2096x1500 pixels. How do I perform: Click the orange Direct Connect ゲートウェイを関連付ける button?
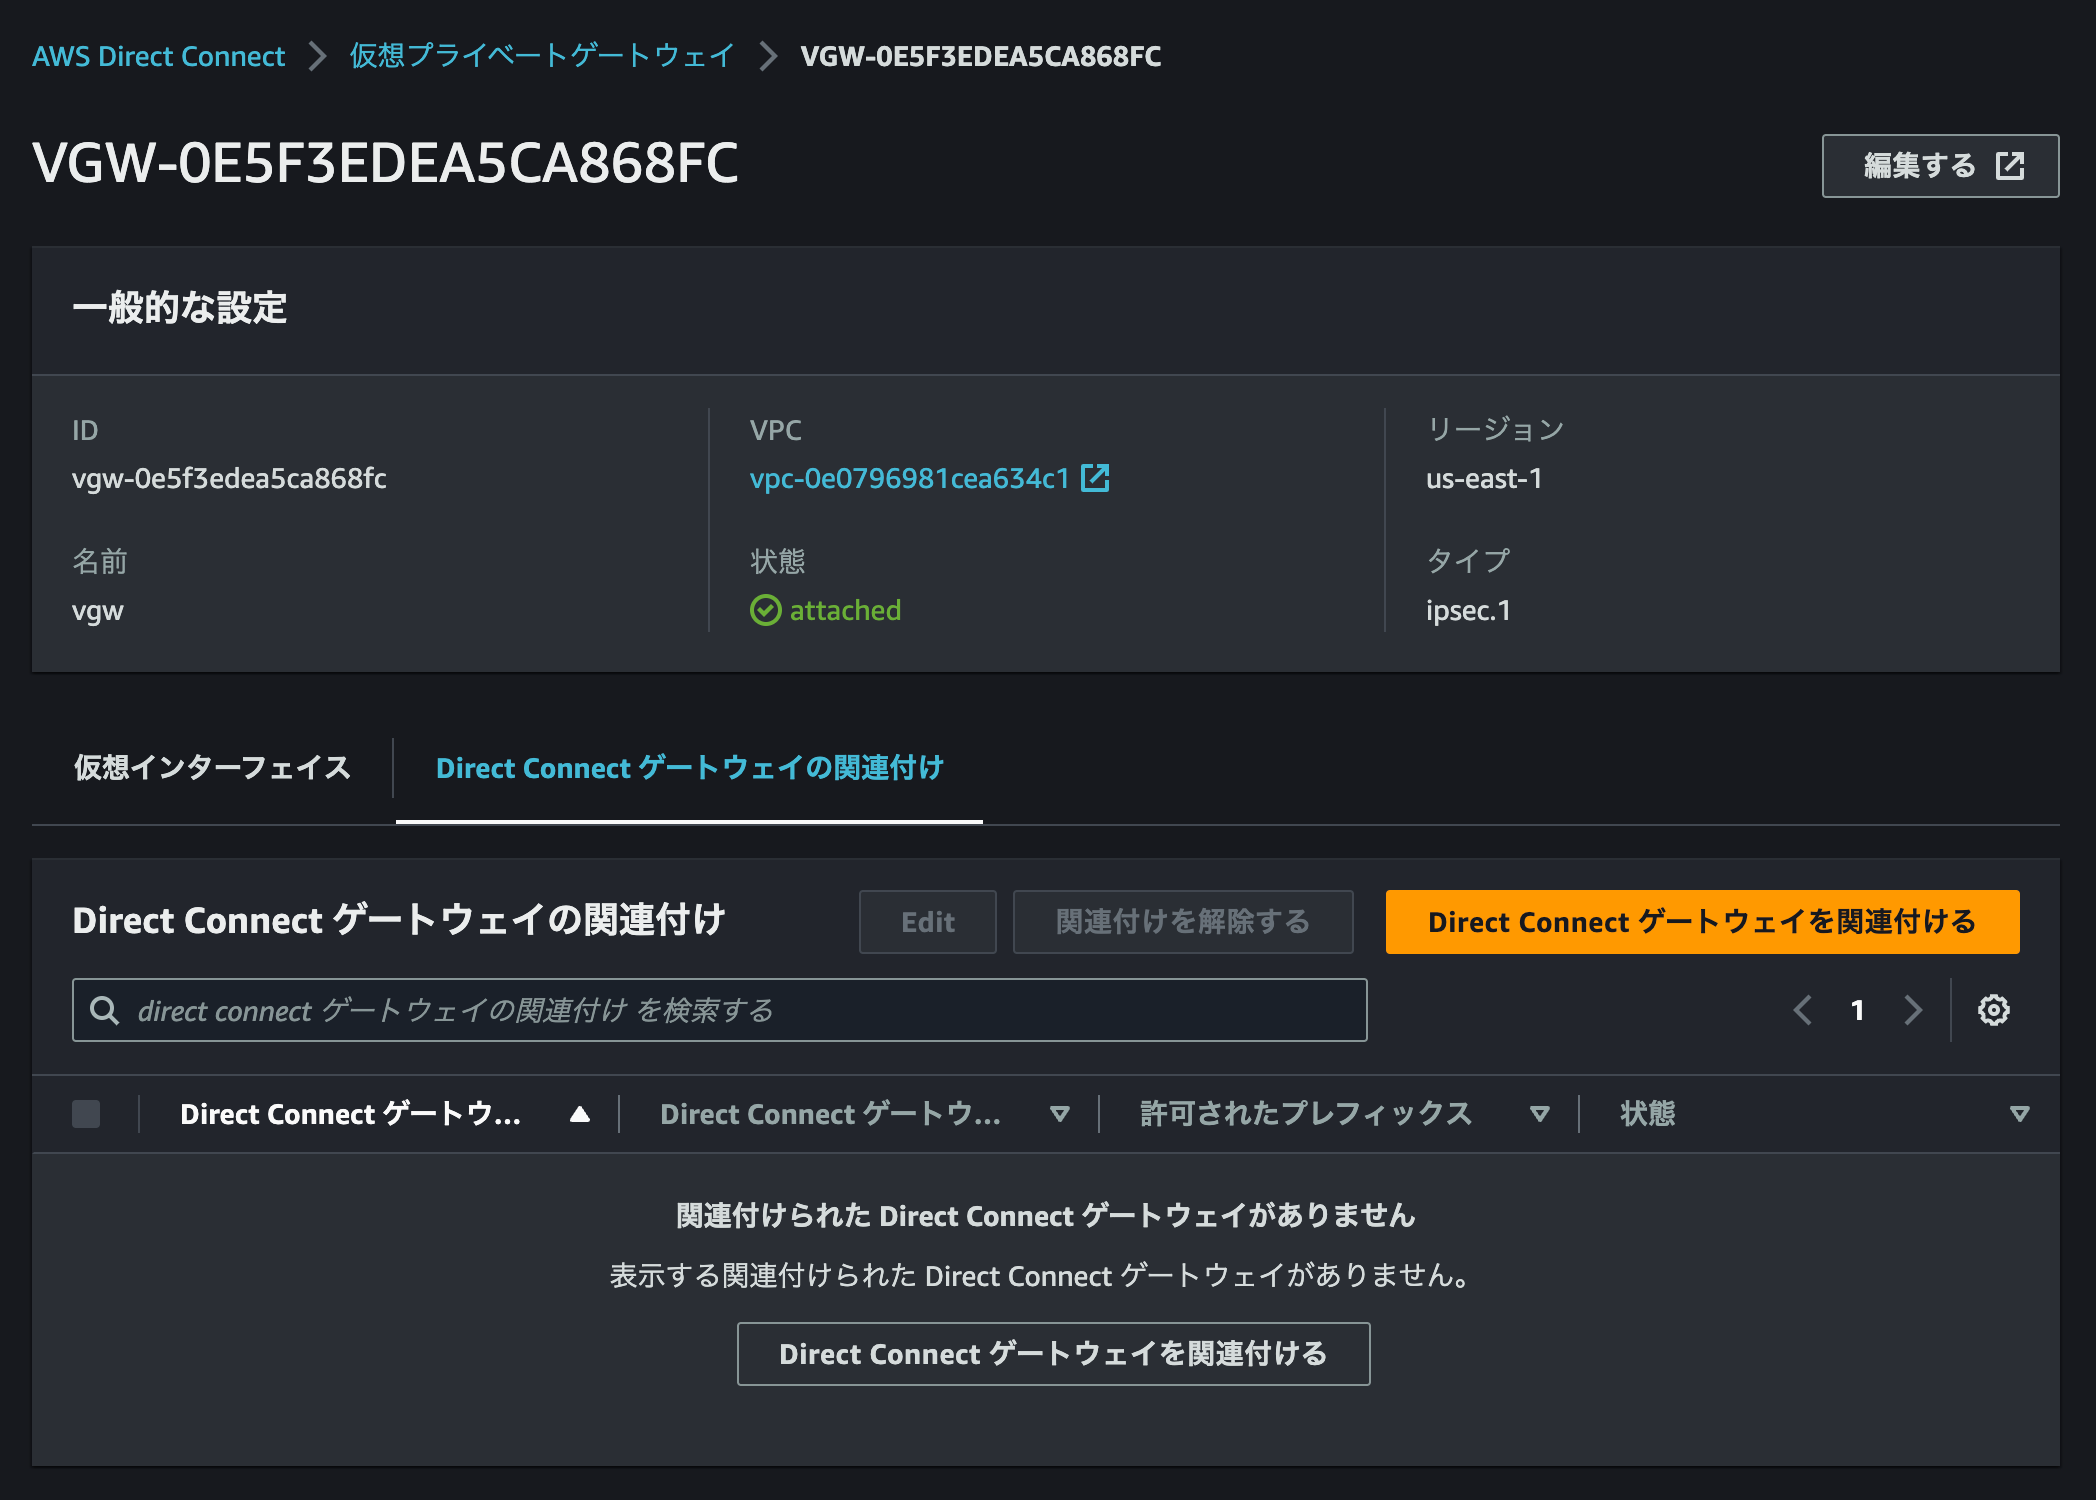click(1701, 921)
